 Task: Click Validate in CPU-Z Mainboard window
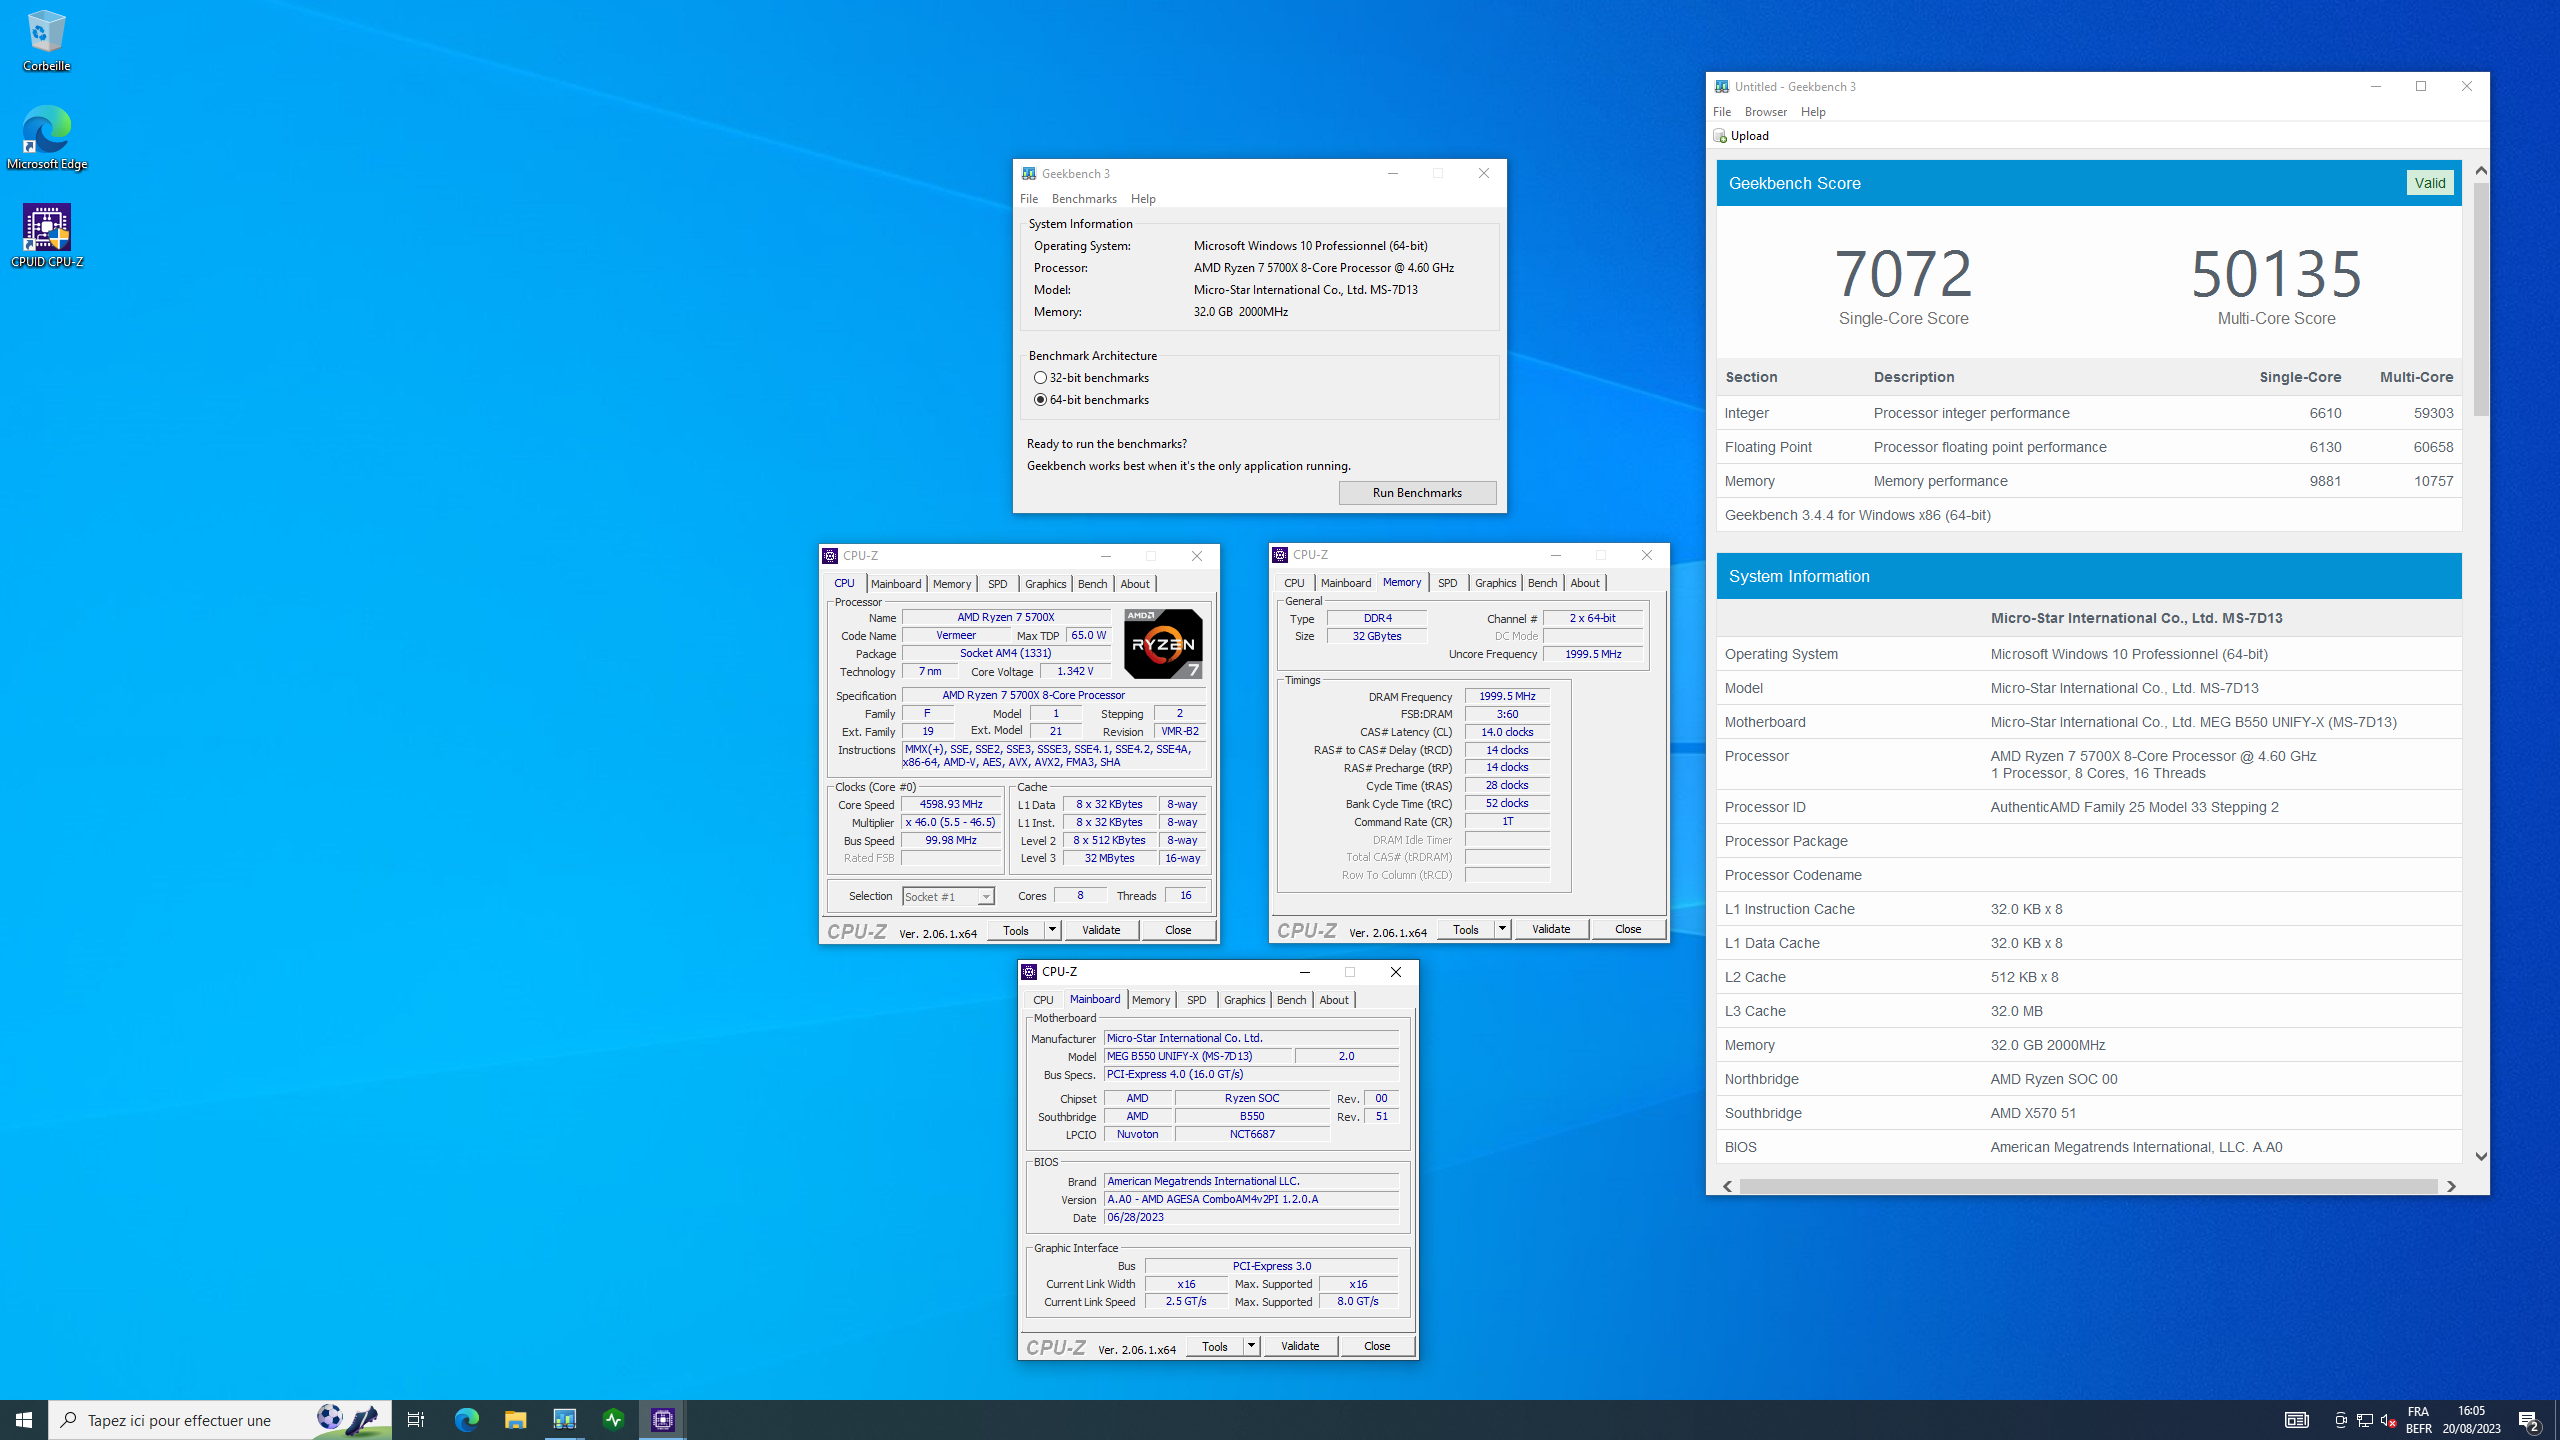1300,1346
